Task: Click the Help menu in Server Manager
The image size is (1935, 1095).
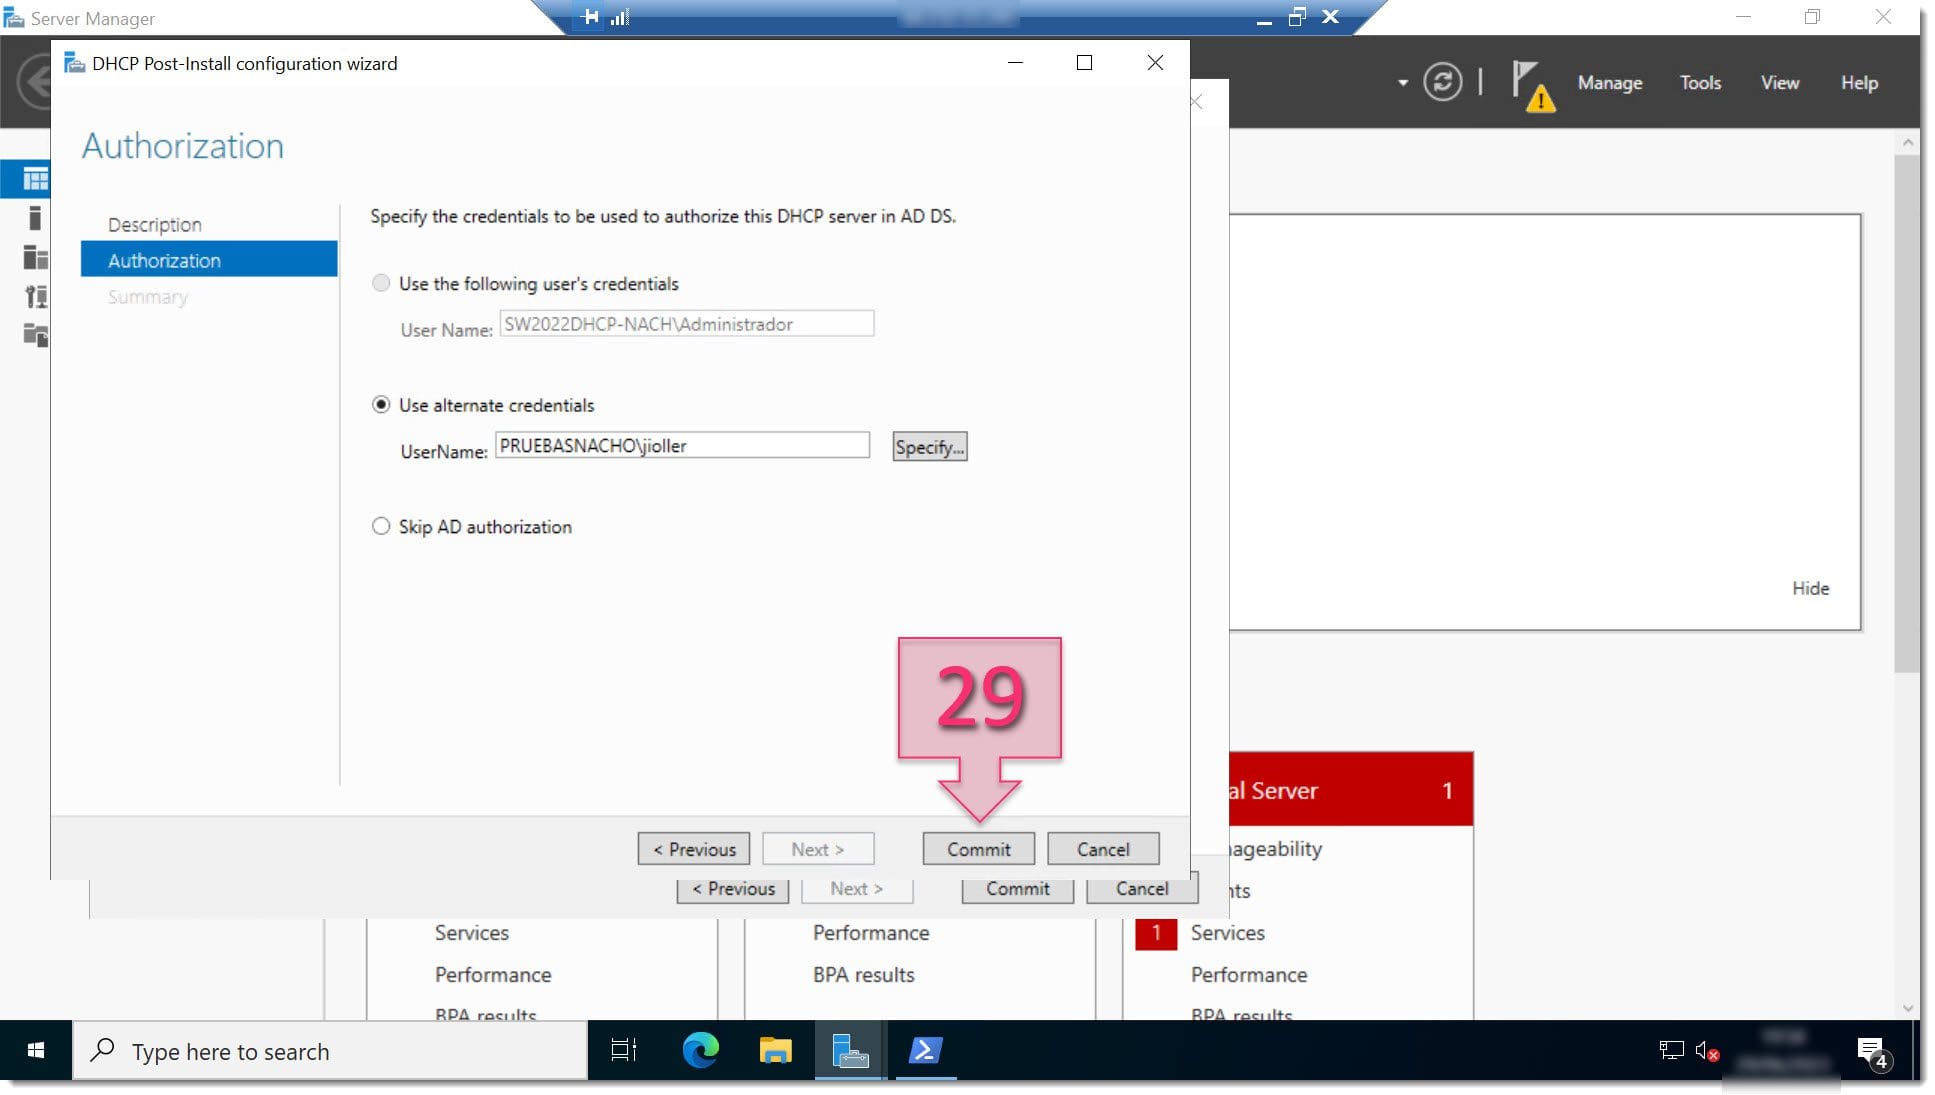Action: point(1858,82)
